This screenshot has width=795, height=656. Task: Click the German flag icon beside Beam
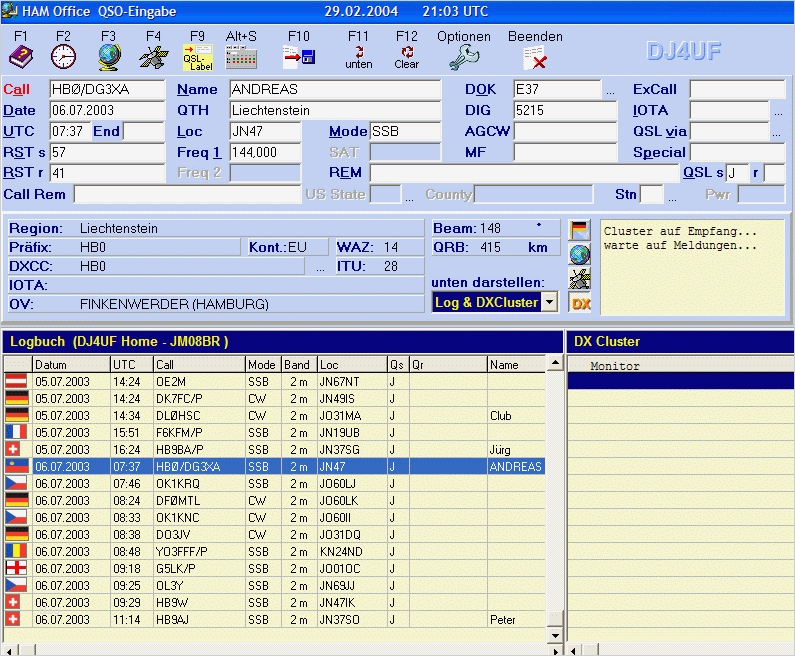pos(580,230)
